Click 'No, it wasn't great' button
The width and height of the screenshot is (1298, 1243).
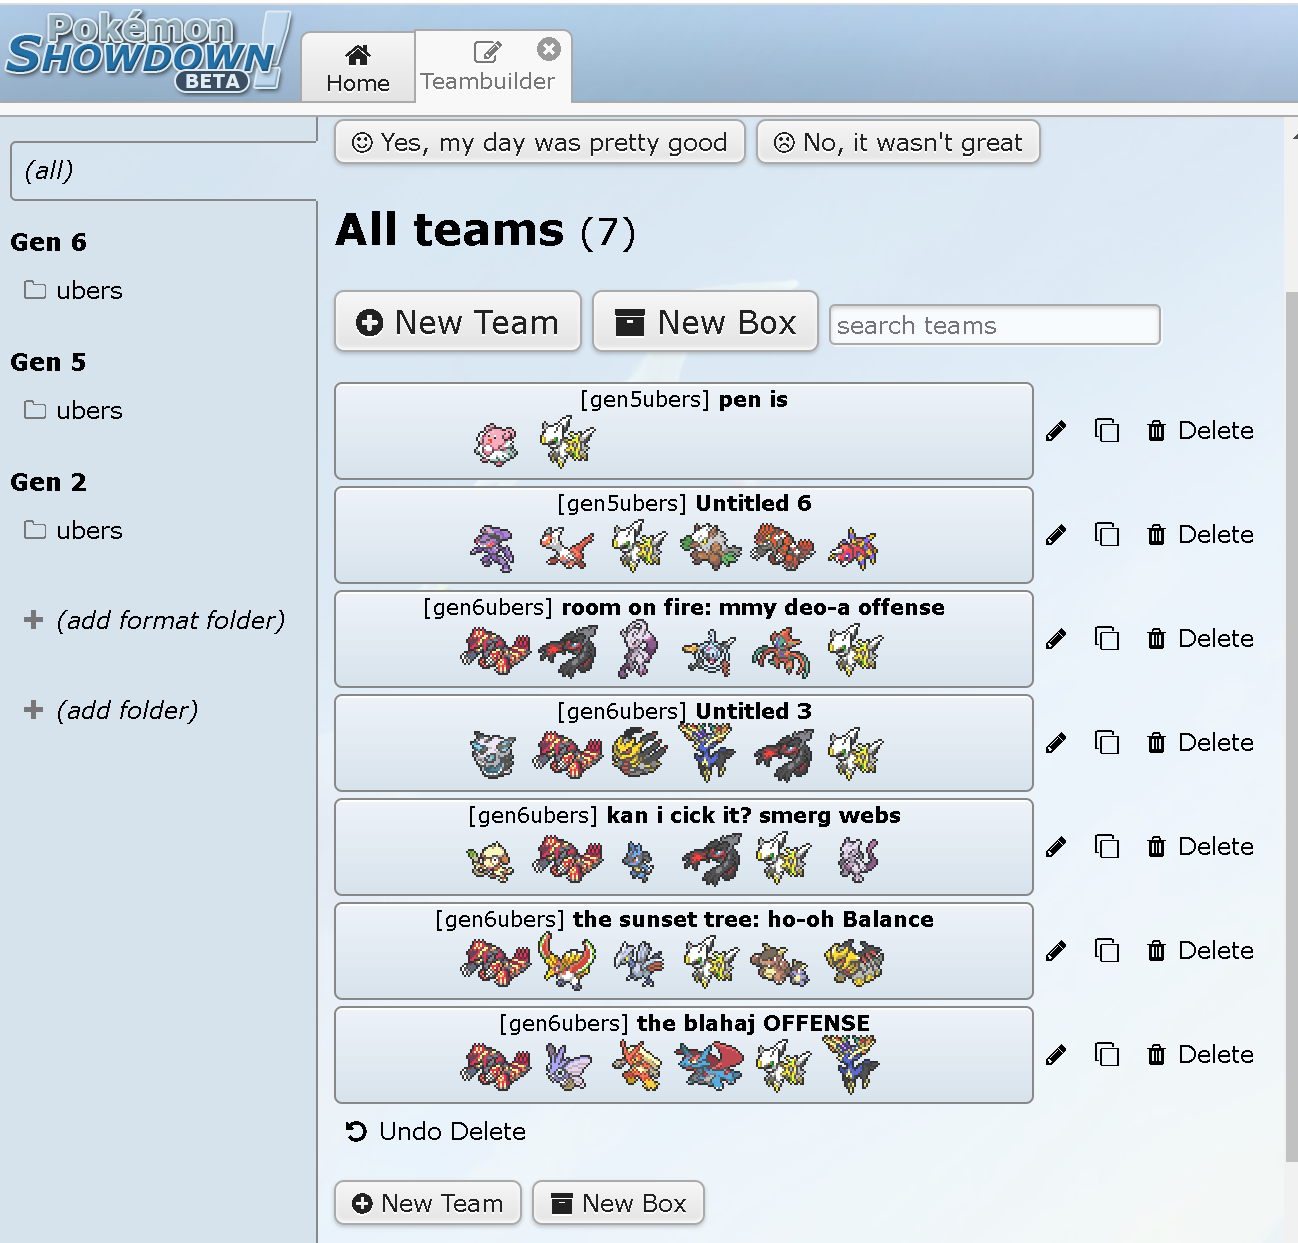point(898,142)
